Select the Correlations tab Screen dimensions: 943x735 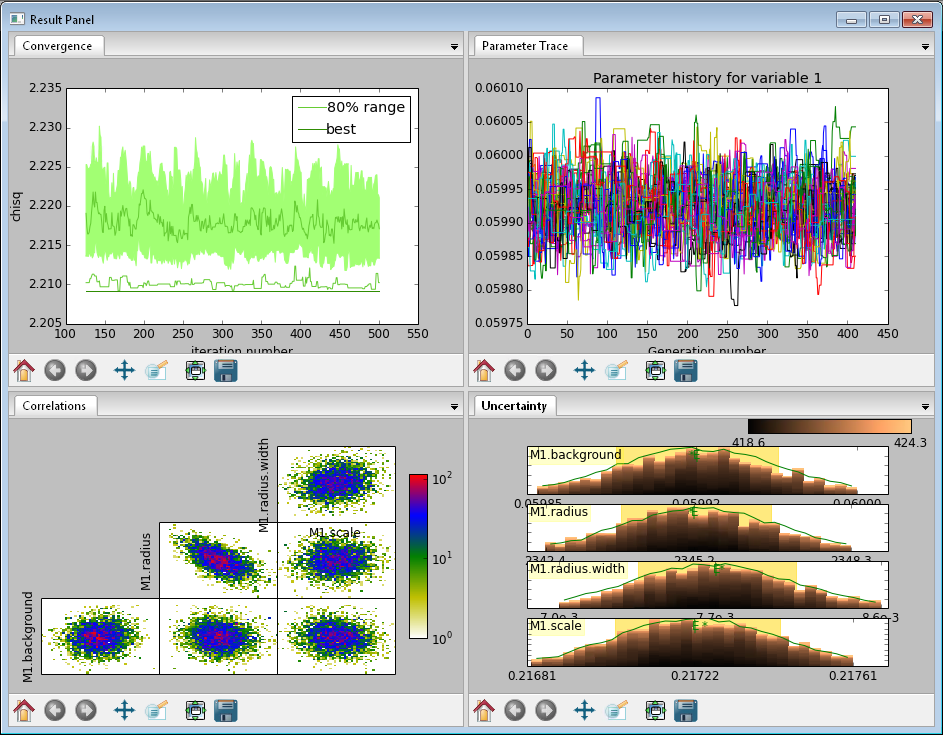55,406
